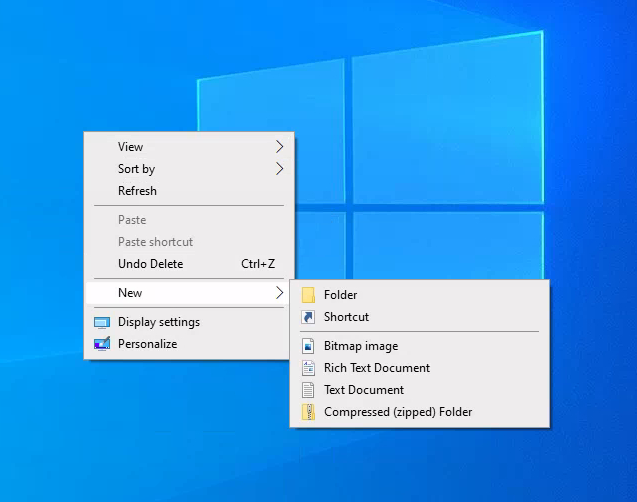The image size is (637, 502).
Task: Click the Shortcut arrow icon
Action: (308, 317)
